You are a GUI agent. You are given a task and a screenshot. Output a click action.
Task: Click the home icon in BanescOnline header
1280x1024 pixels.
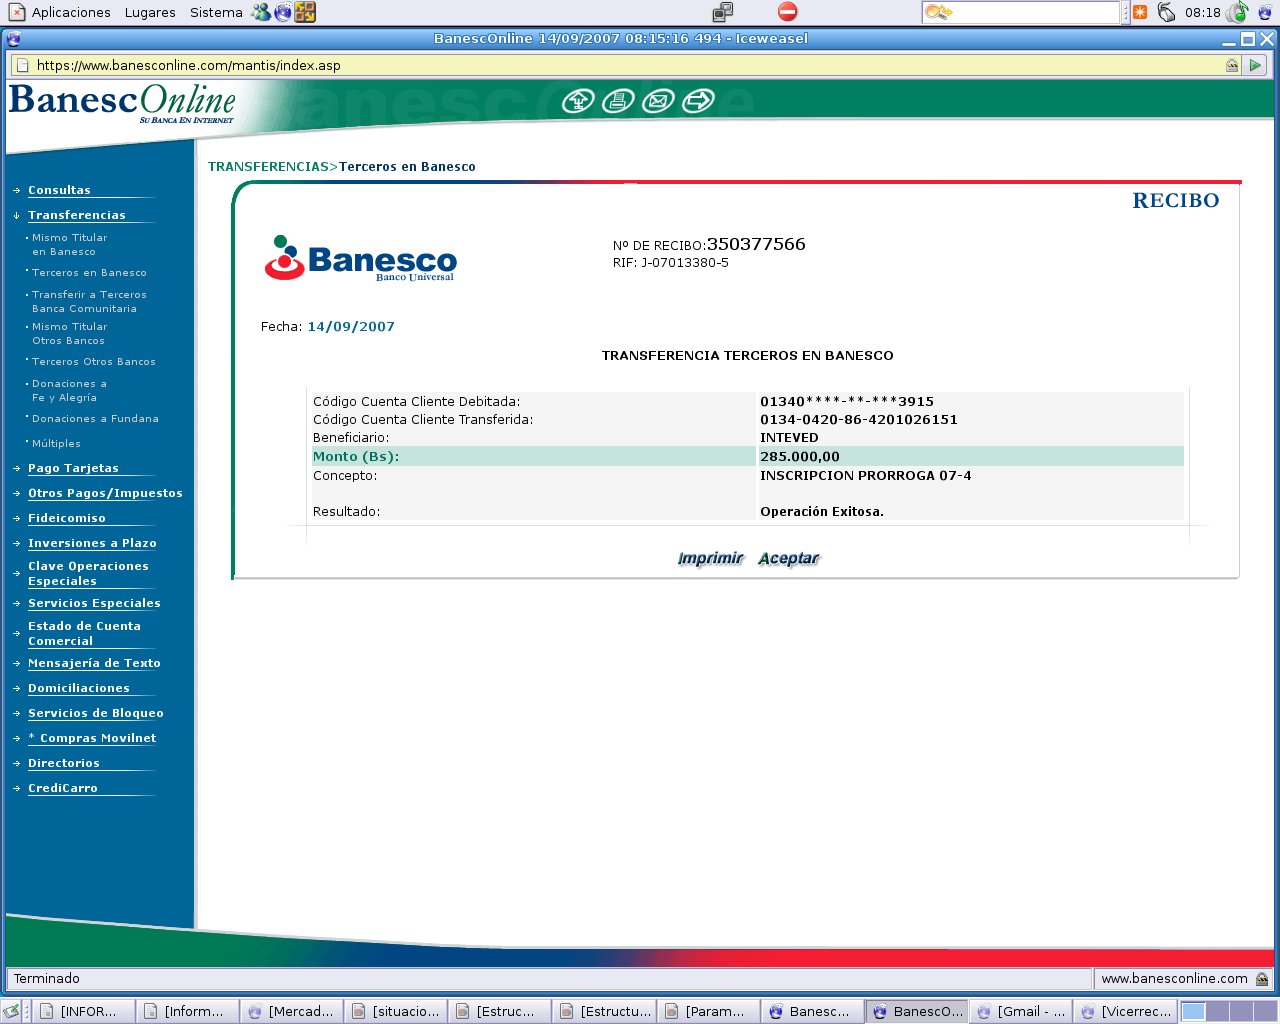pyautogui.click(x=578, y=101)
